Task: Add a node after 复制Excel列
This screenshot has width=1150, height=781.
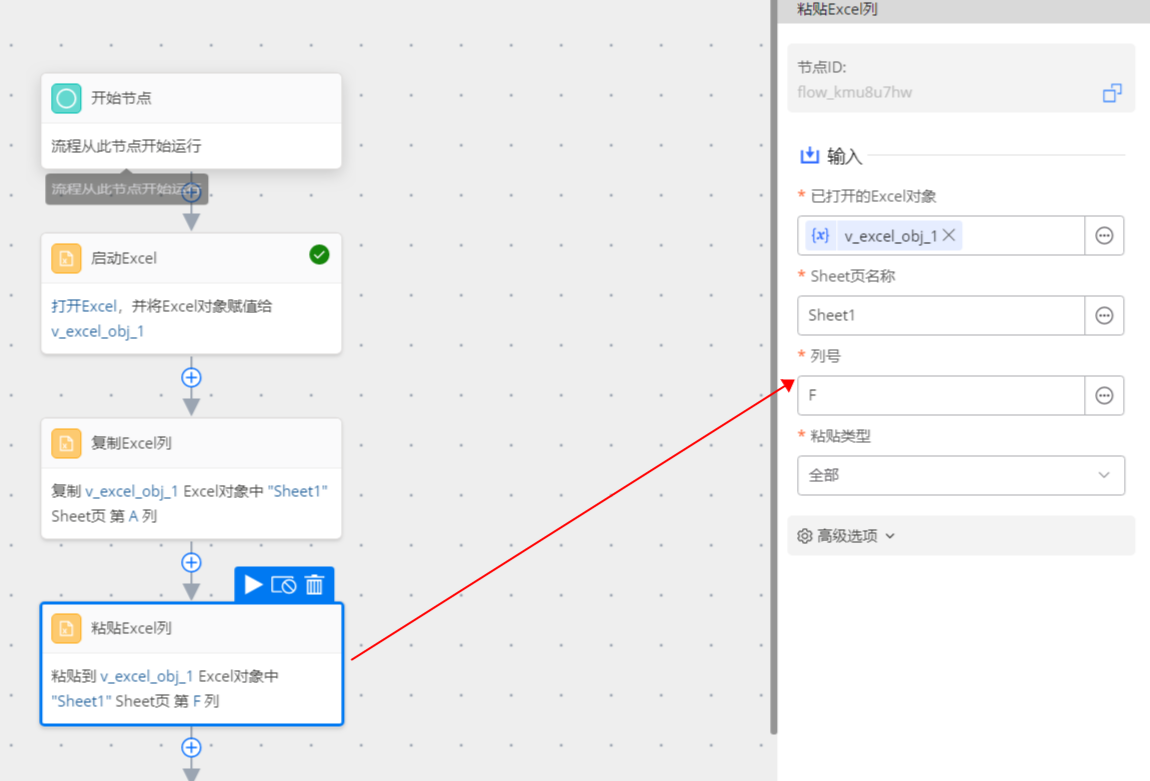Action: tap(191, 562)
